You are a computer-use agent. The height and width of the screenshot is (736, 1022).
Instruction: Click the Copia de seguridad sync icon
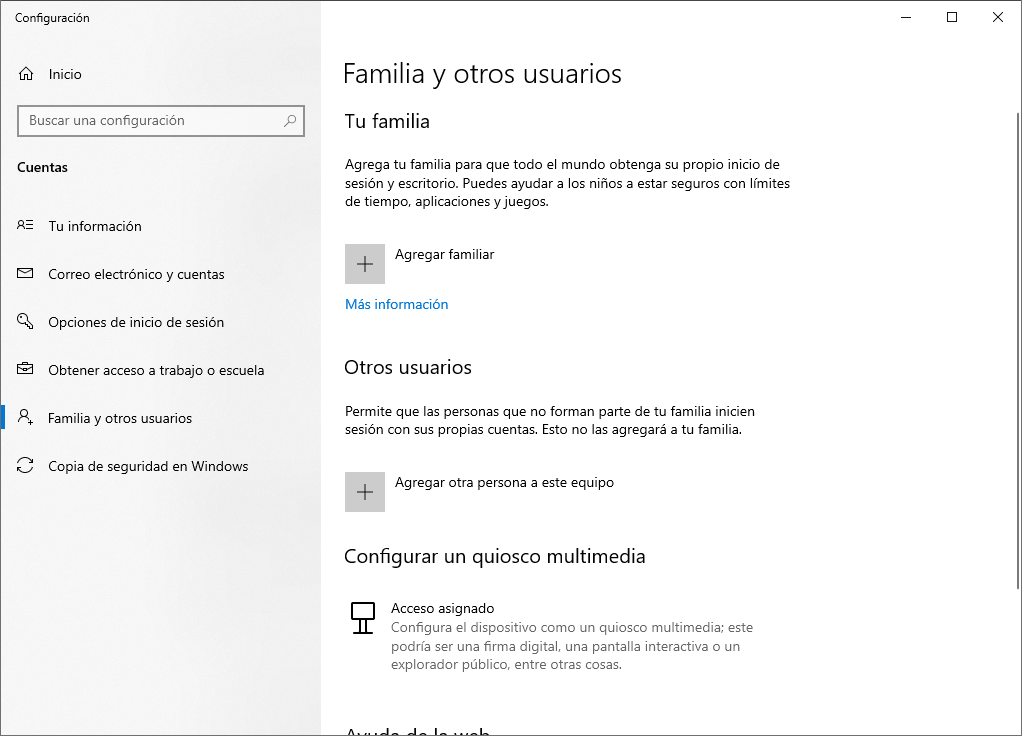26,466
